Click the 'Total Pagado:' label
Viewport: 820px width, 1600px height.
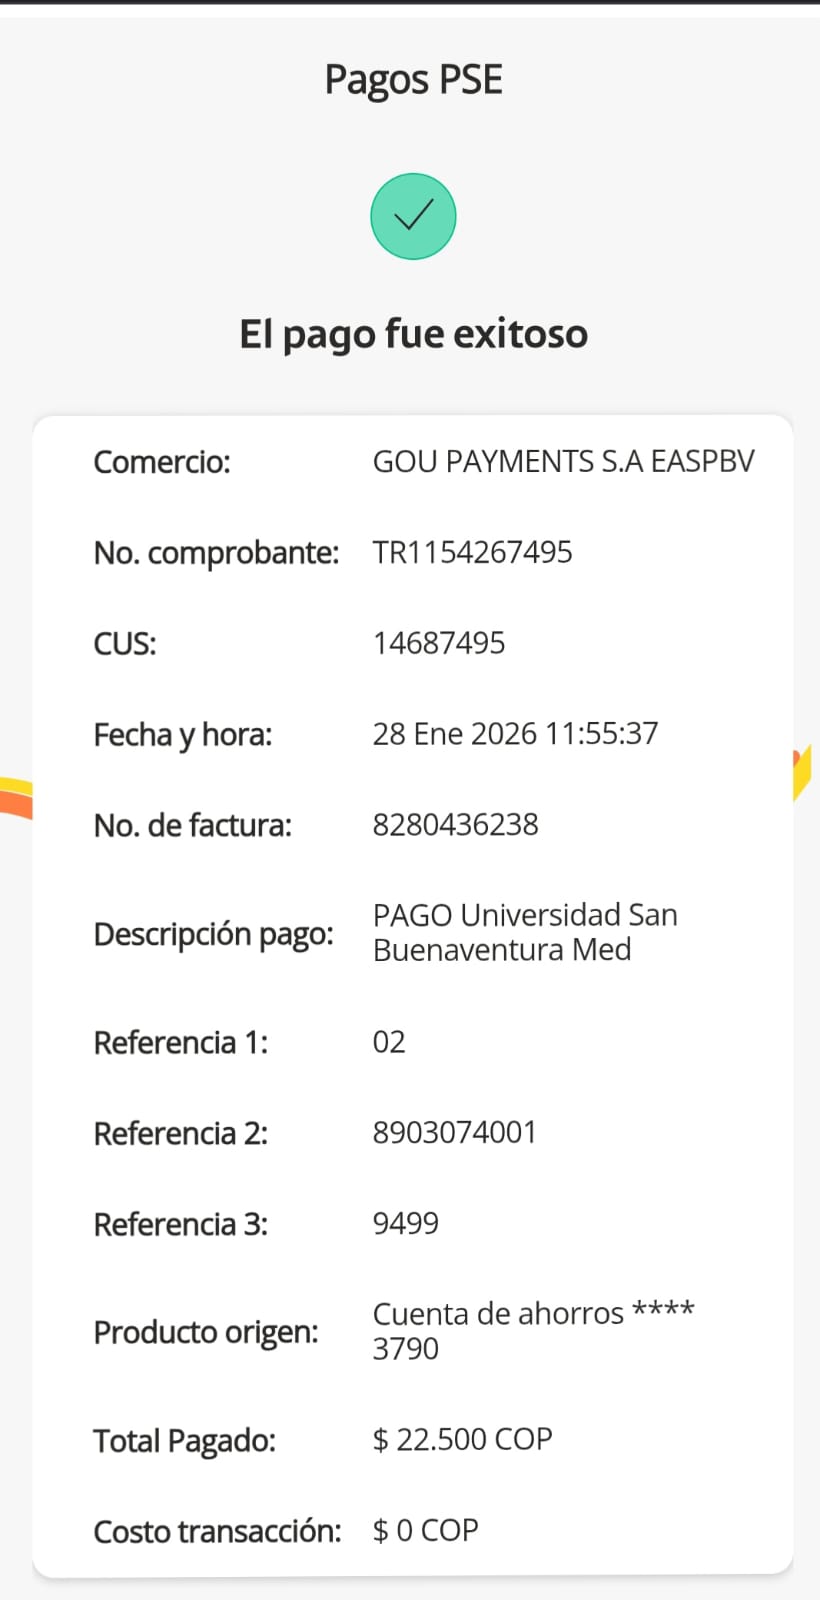[x=184, y=1441]
